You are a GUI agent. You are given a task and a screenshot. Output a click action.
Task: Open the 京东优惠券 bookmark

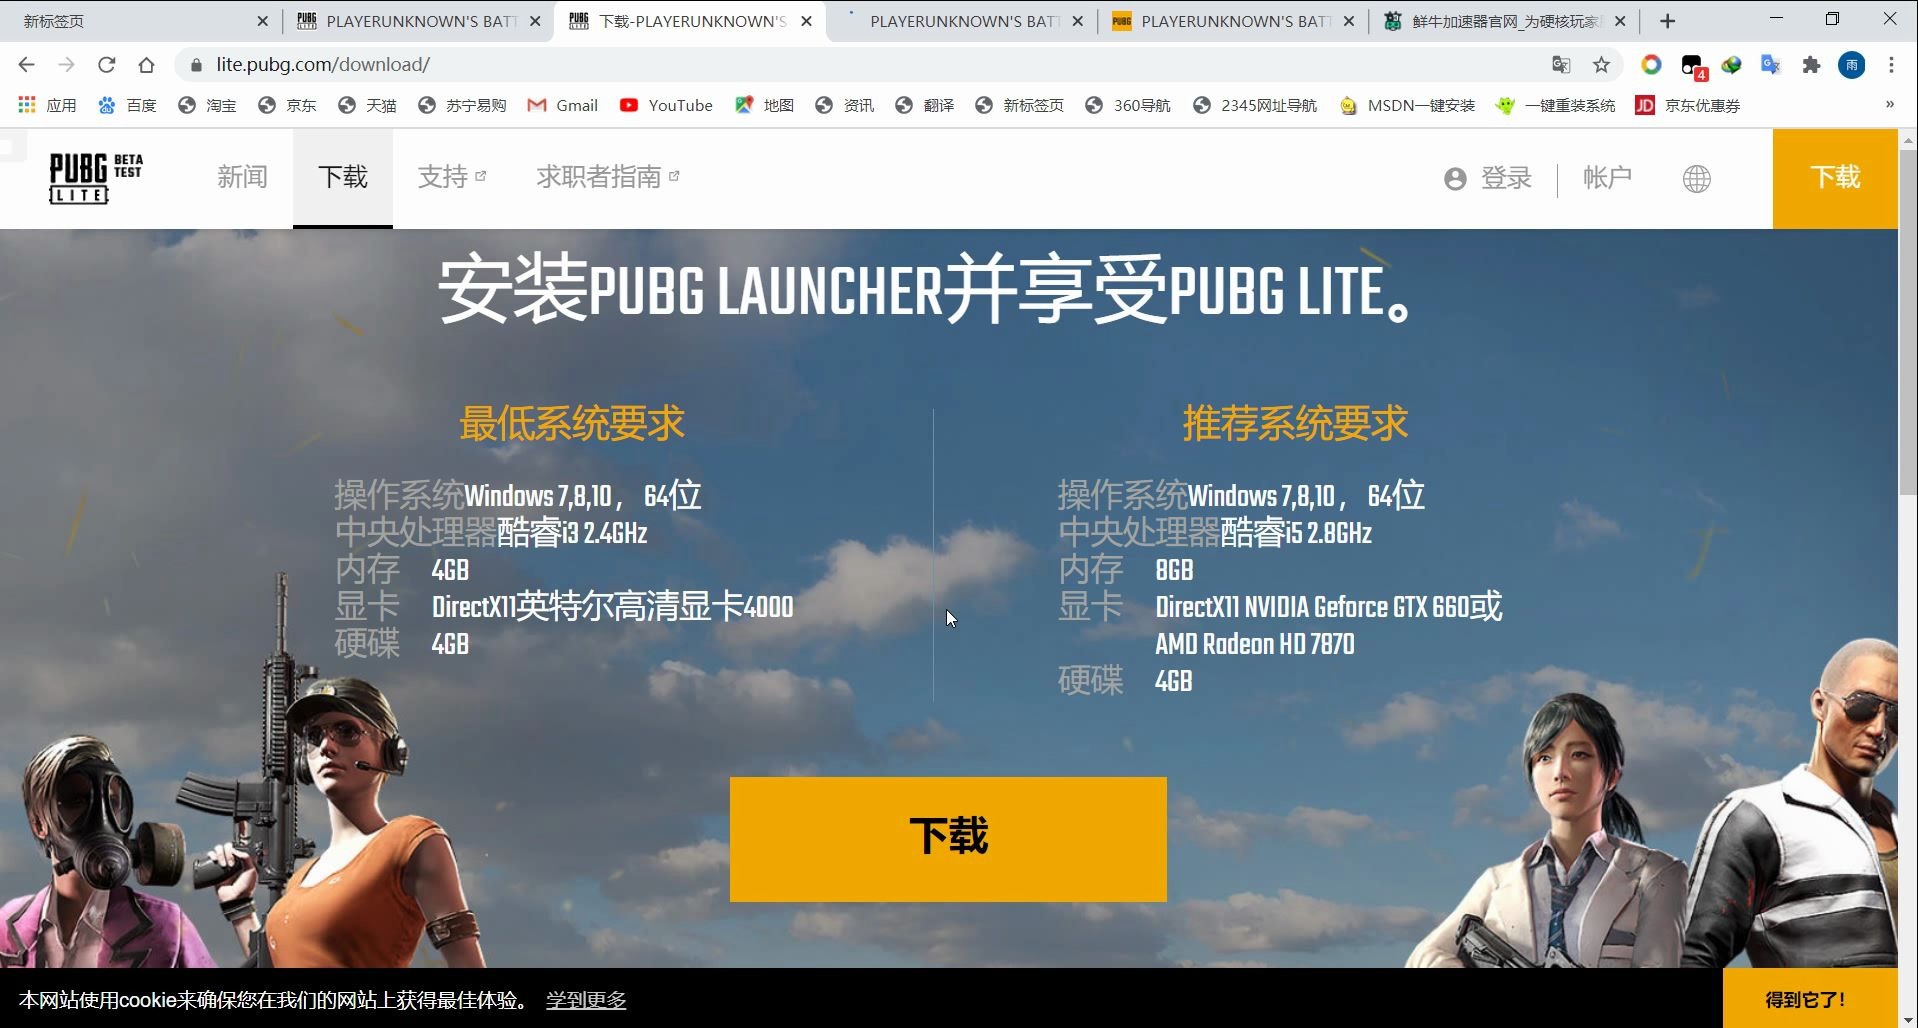[x=1688, y=105]
